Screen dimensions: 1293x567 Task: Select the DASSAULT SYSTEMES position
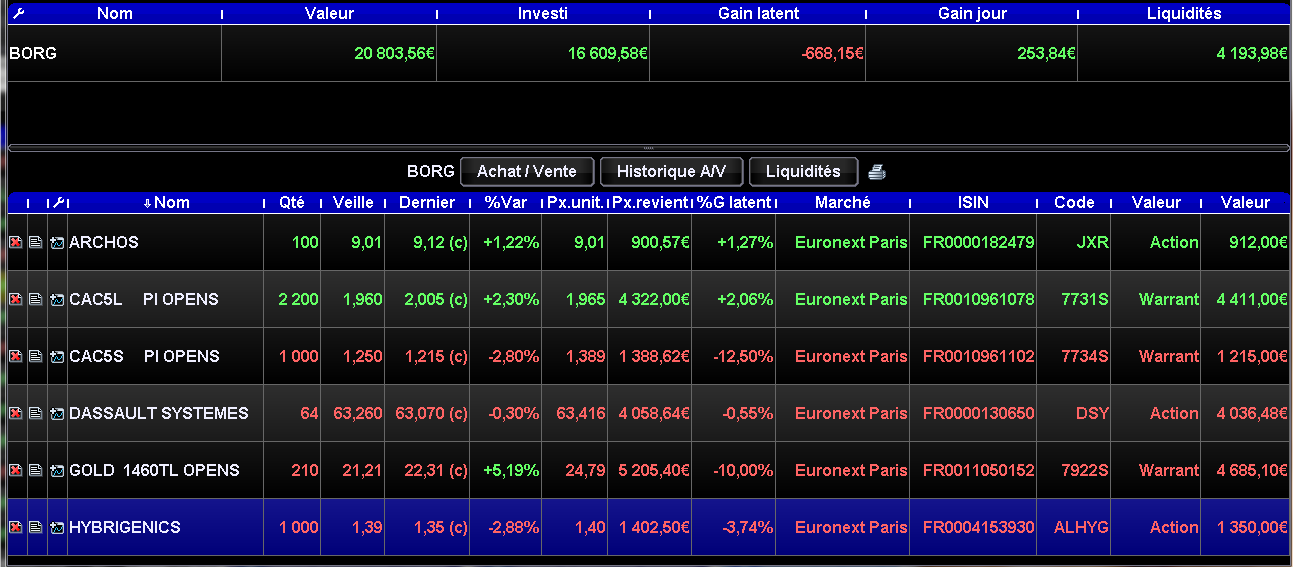pos(159,414)
